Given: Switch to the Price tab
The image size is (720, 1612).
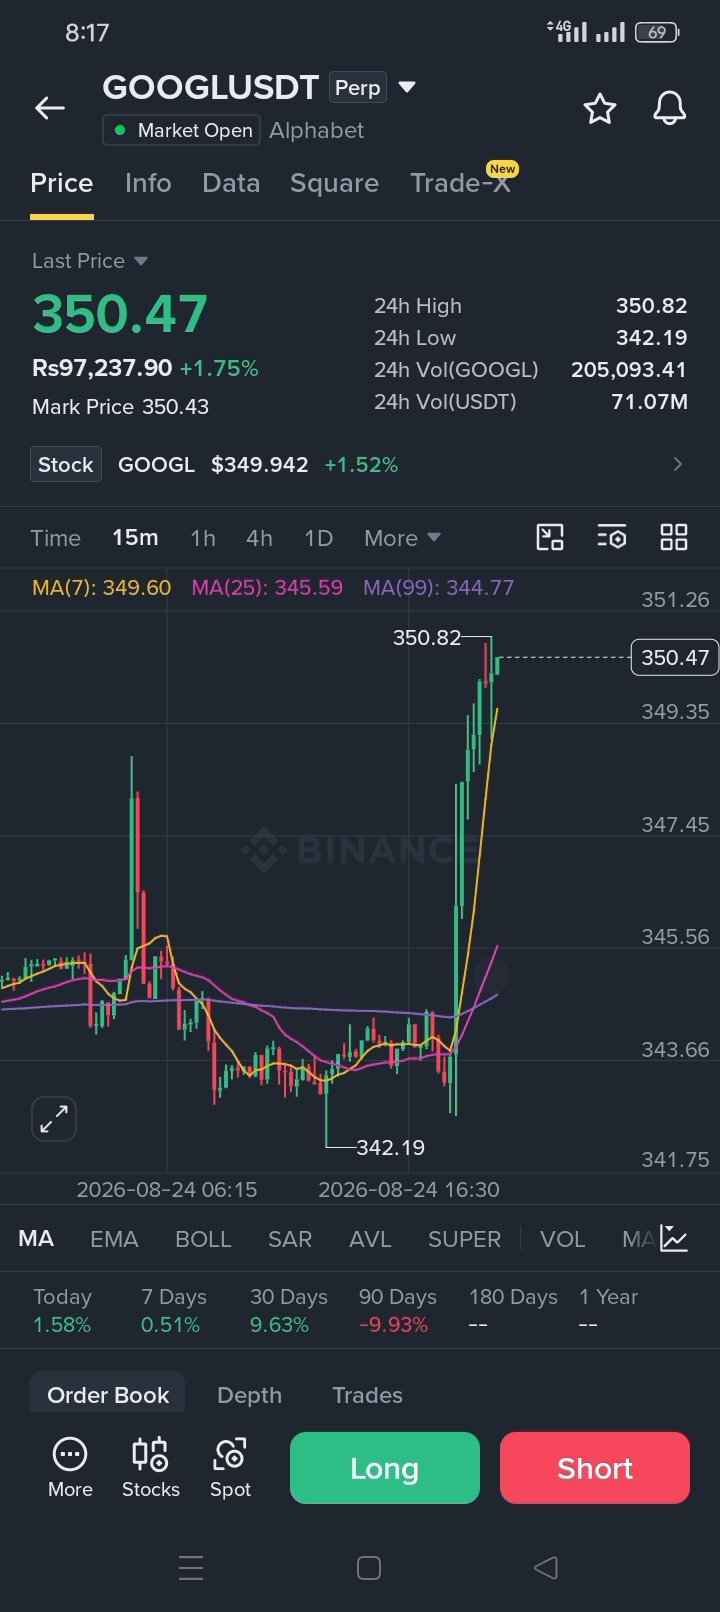Looking at the screenshot, I should click(62, 183).
